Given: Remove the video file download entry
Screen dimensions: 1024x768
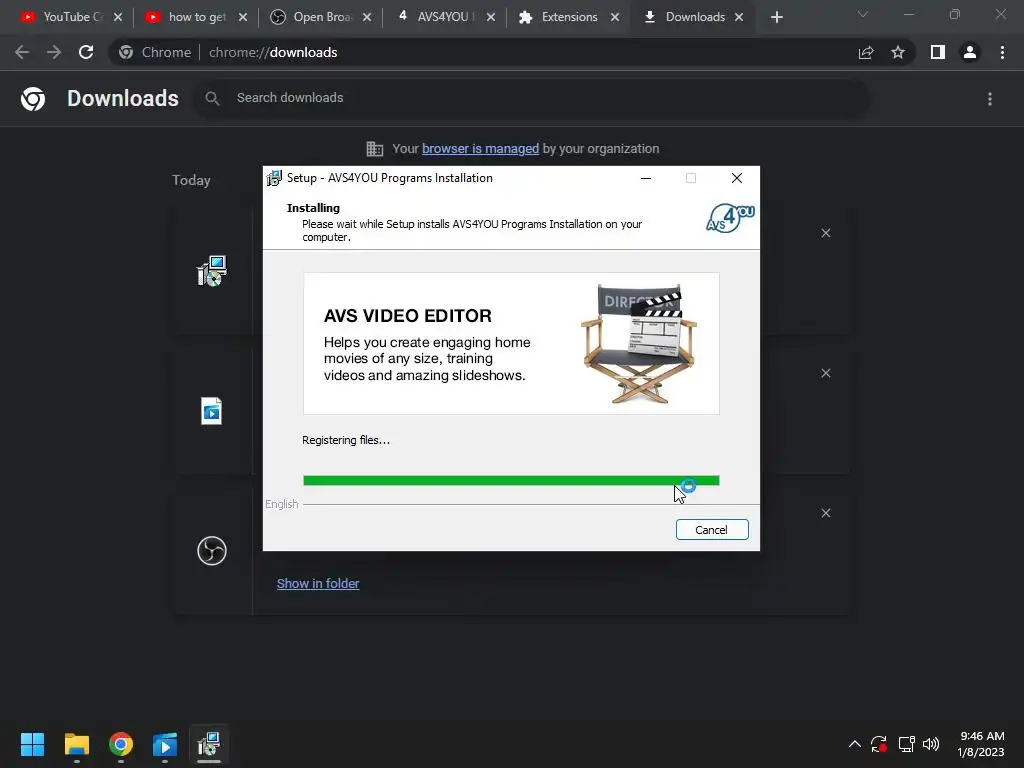Looking at the screenshot, I should tap(826, 373).
